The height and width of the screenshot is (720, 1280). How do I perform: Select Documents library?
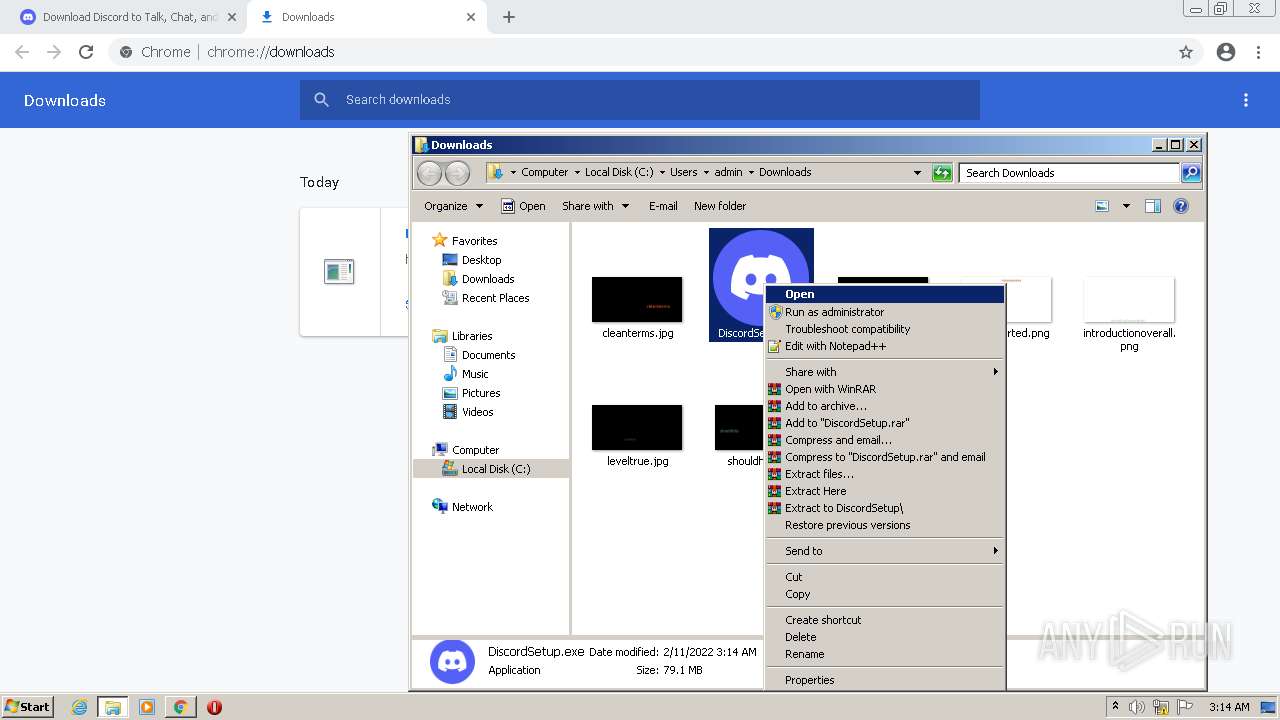488,355
